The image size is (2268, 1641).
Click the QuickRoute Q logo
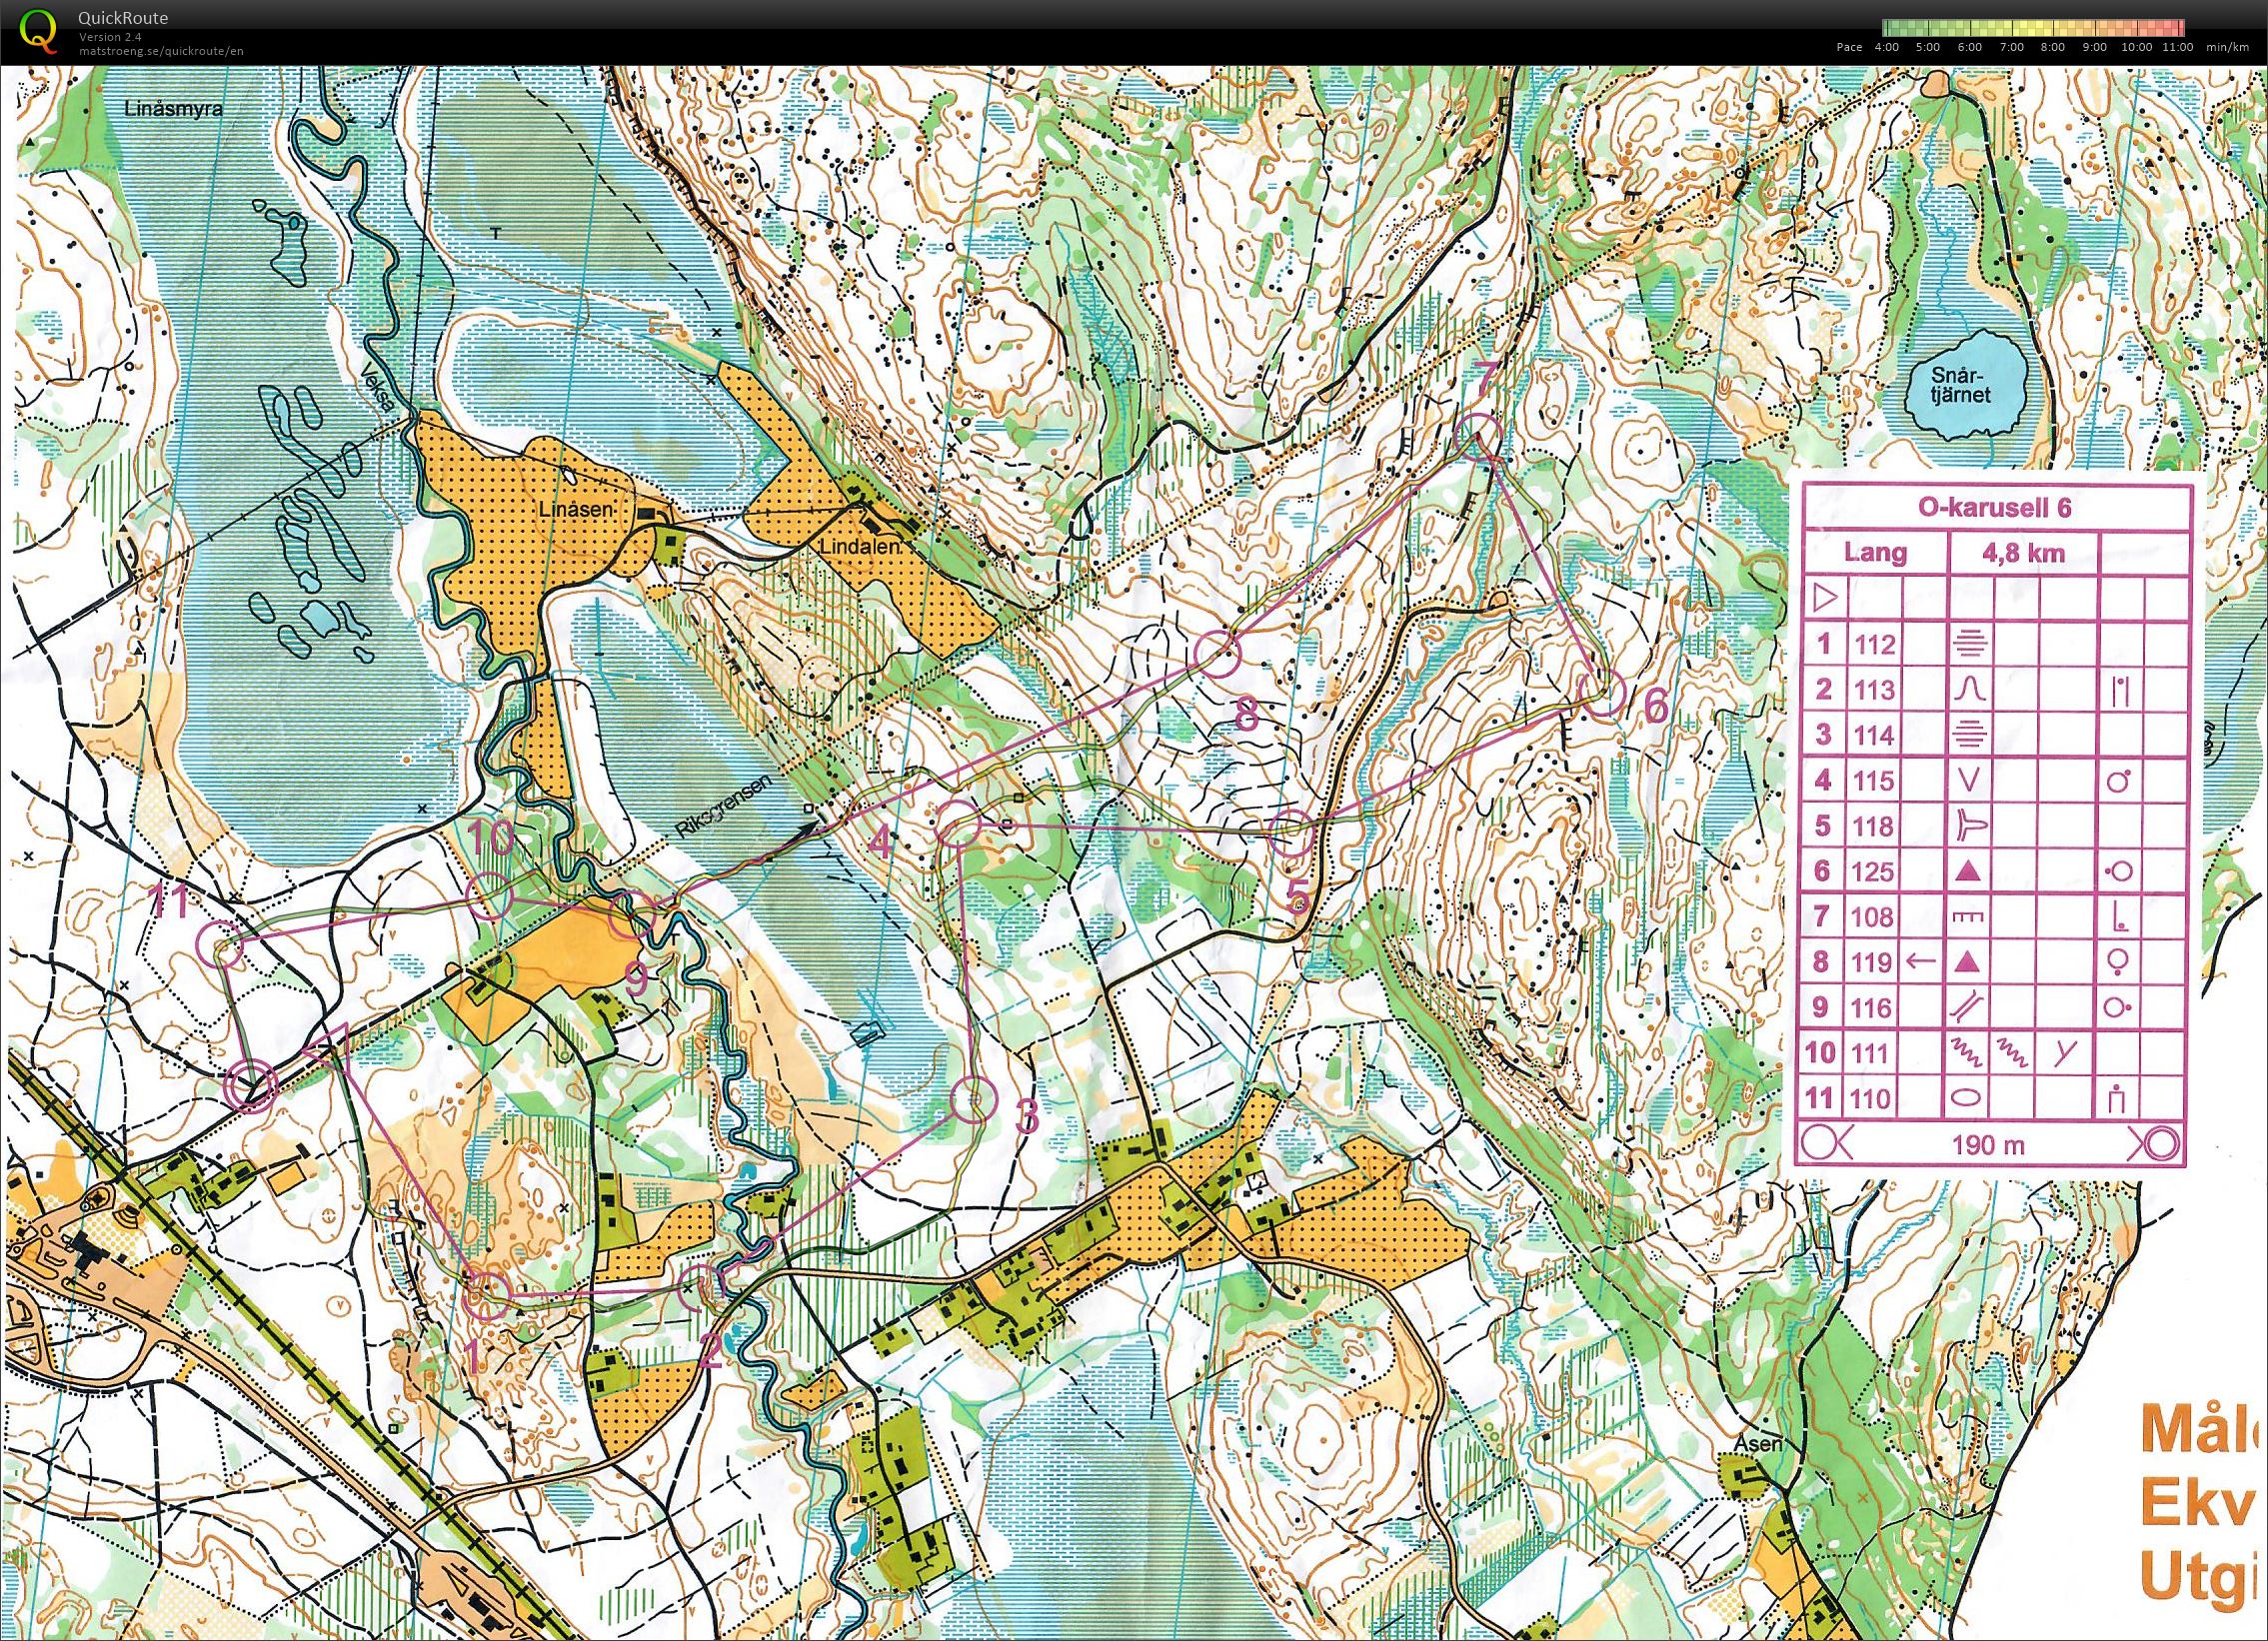point(38,29)
